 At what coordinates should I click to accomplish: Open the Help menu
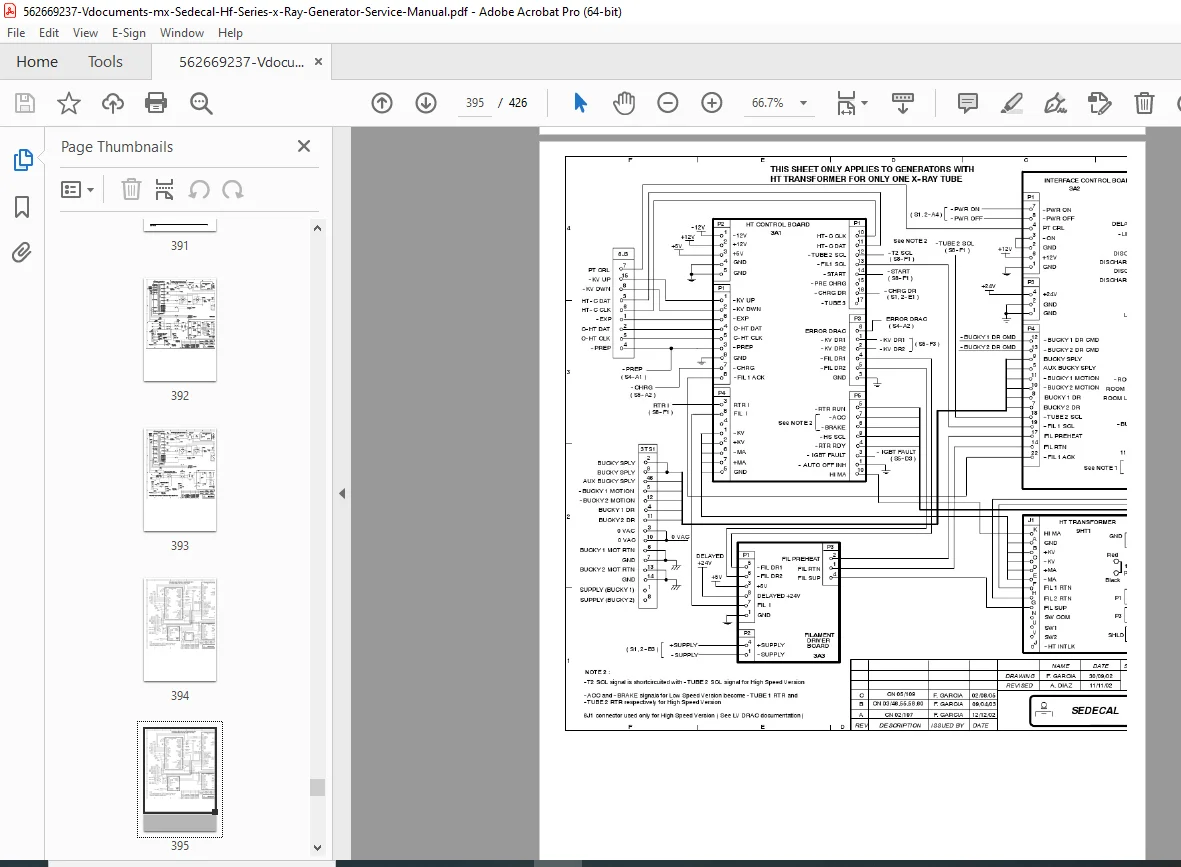(230, 33)
